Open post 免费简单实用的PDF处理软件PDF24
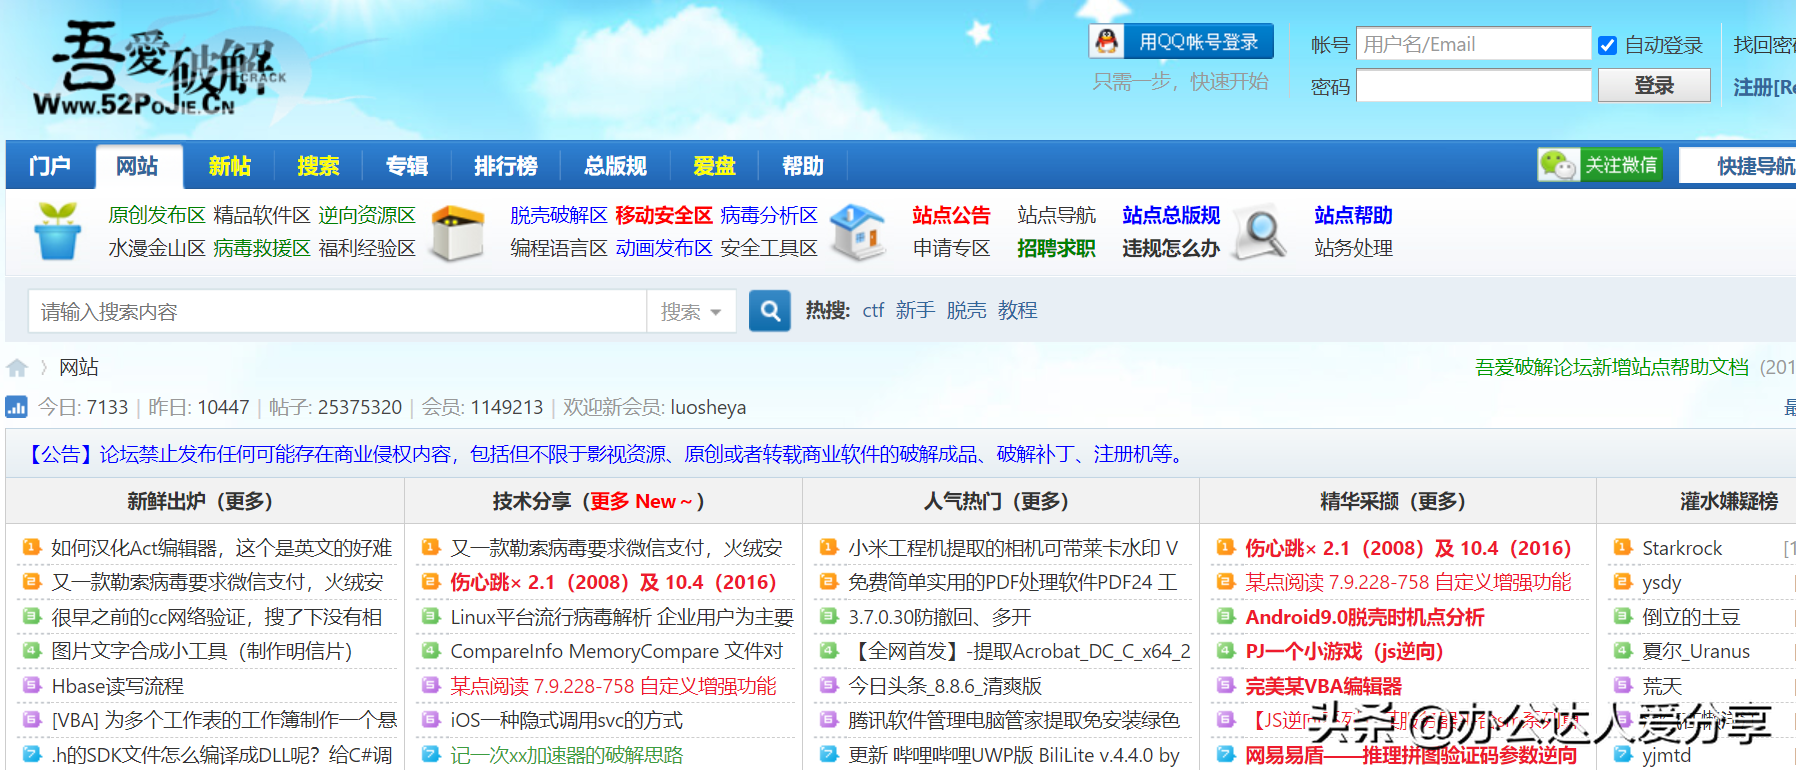 click(x=1013, y=582)
